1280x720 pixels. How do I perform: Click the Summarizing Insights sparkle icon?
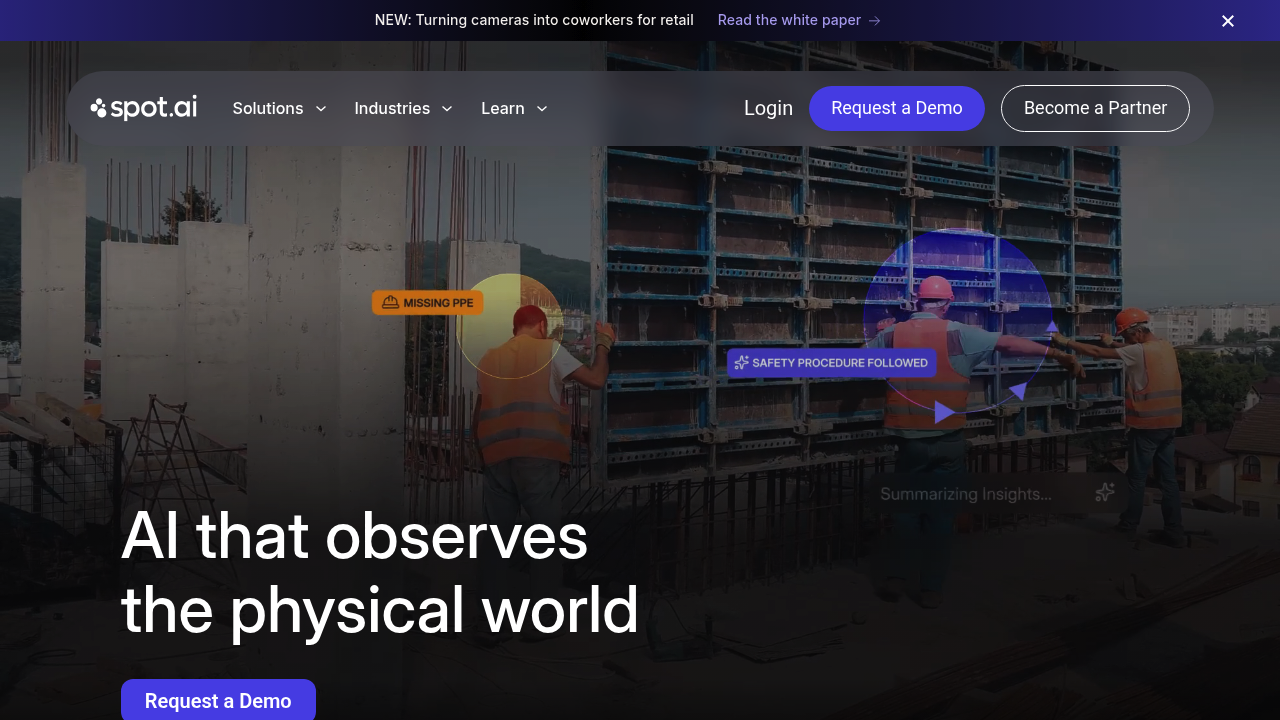1105,492
